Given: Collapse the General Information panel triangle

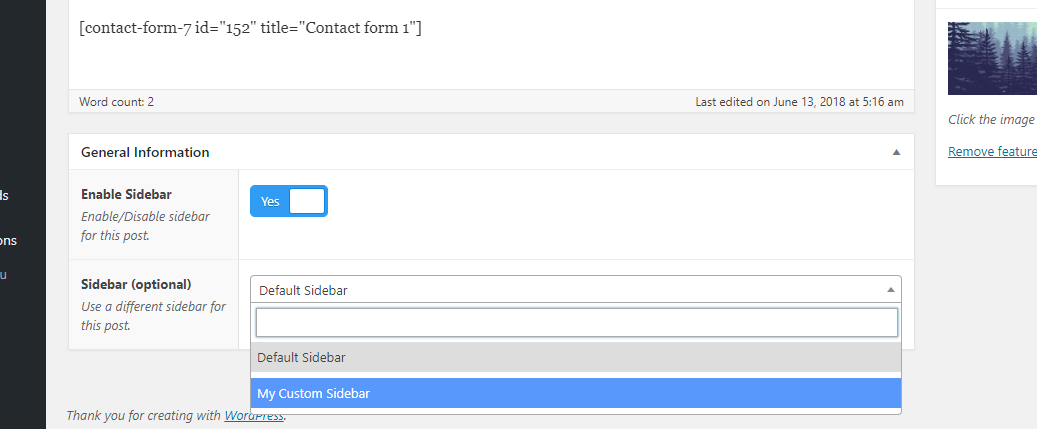Looking at the screenshot, I should [x=896, y=153].
